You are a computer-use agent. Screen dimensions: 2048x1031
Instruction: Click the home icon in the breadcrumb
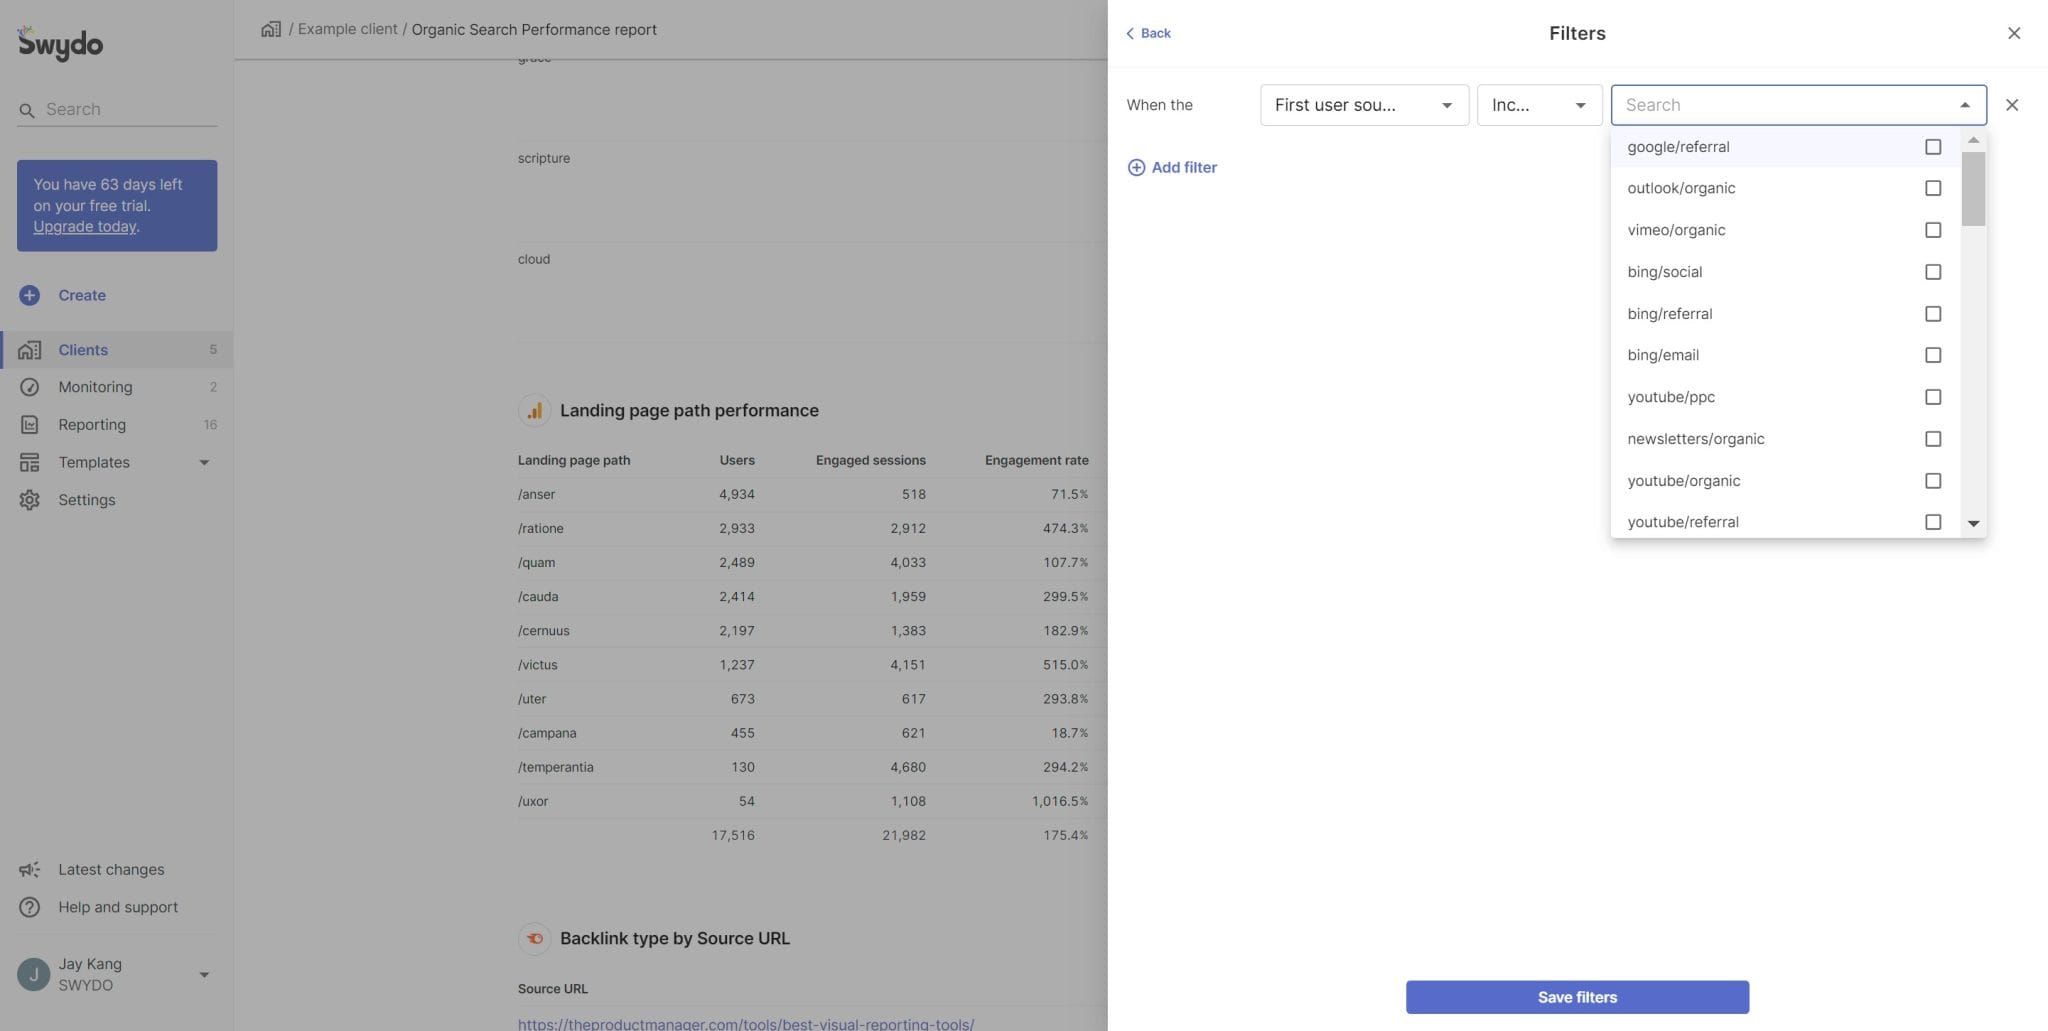pos(271,29)
